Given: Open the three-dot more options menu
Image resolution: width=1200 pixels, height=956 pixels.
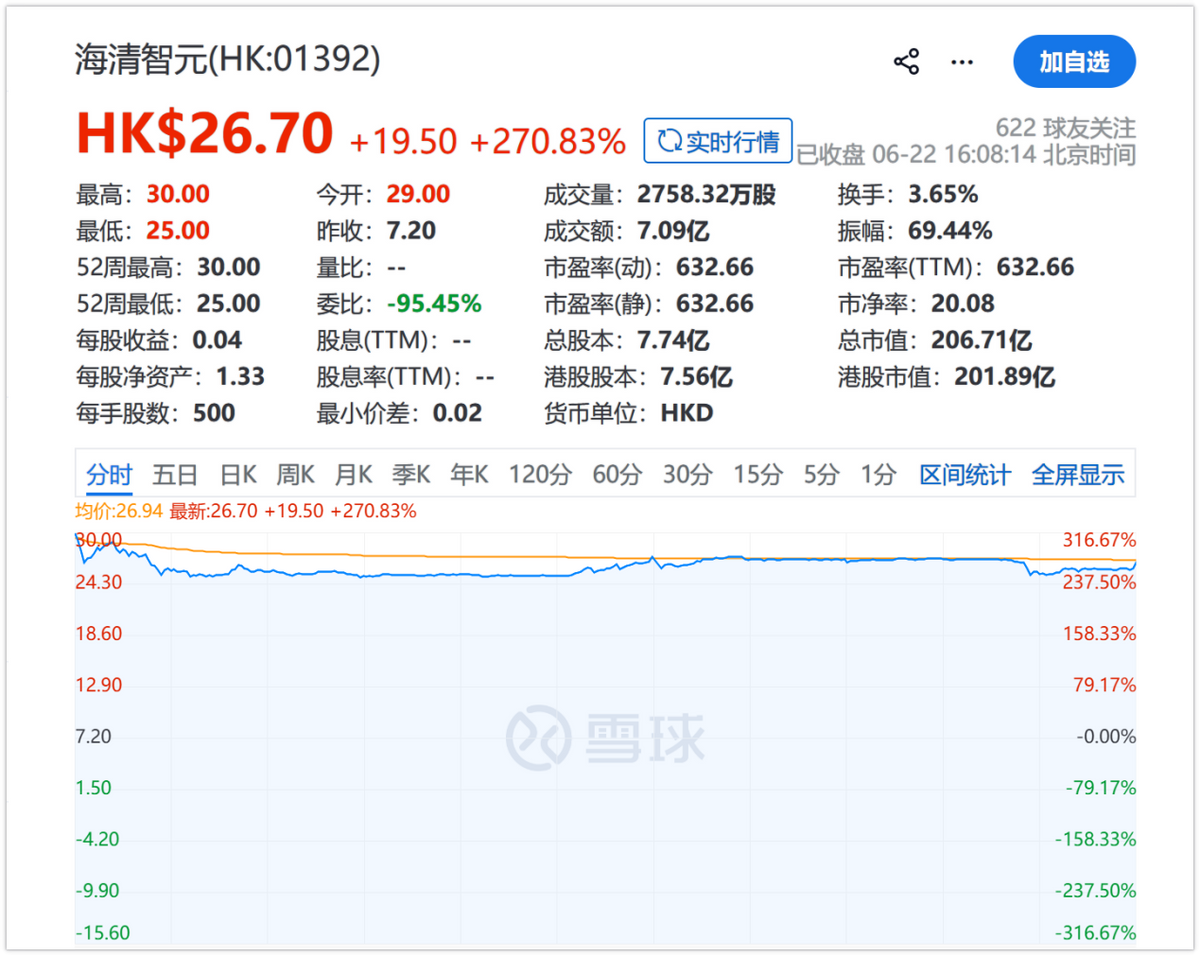Looking at the screenshot, I should click(x=962, y=62).
